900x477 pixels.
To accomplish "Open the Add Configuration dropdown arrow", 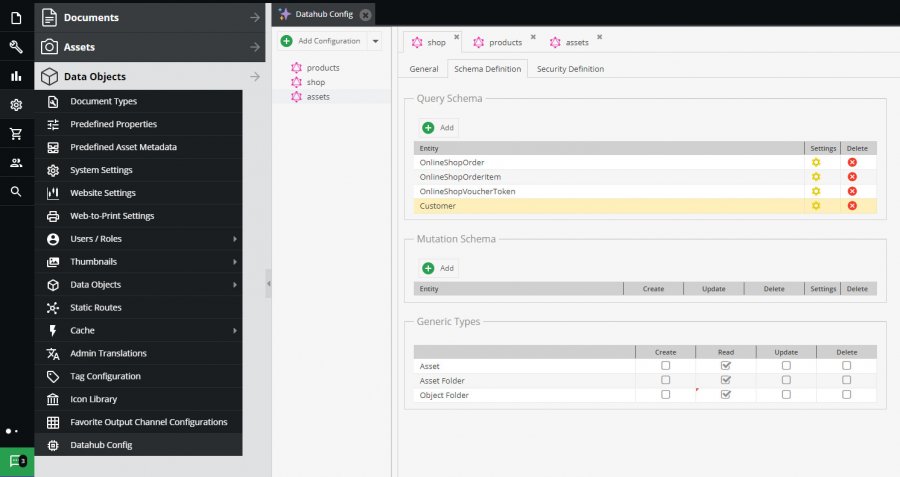I will (x=375, y=41).
